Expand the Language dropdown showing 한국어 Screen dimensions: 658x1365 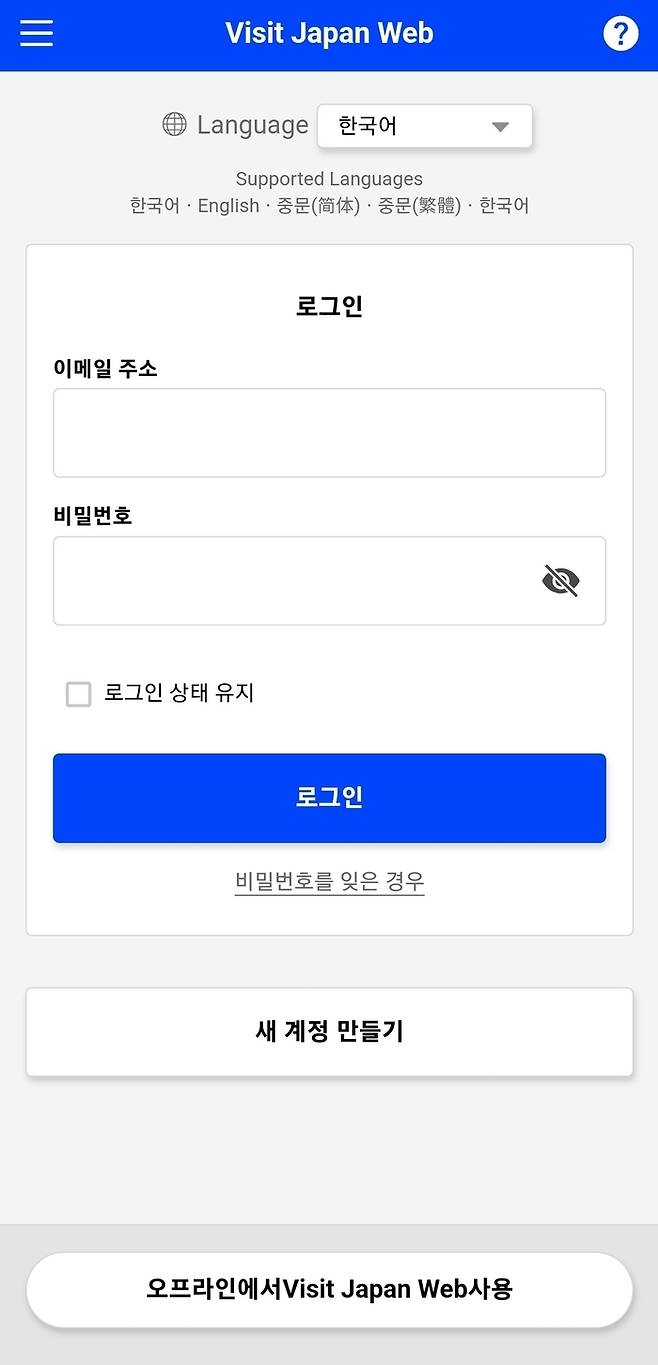point(425,127)
